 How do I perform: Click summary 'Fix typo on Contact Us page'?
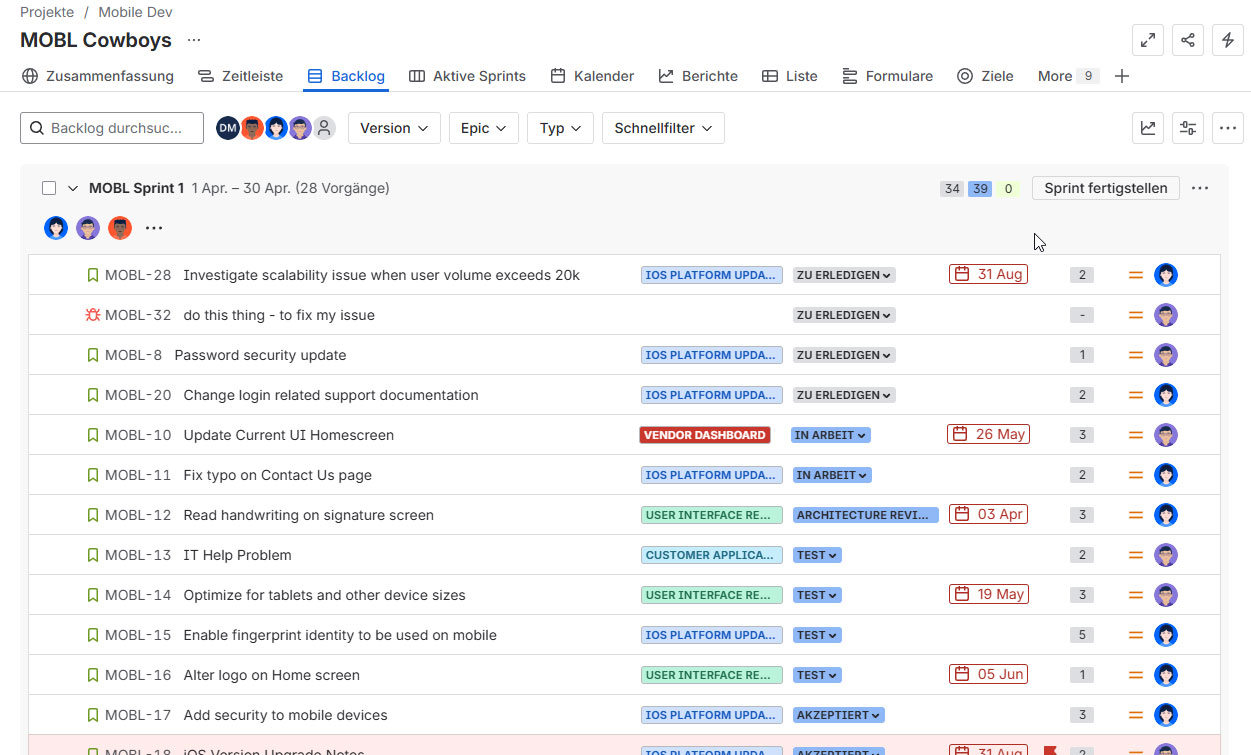(278, 475)
